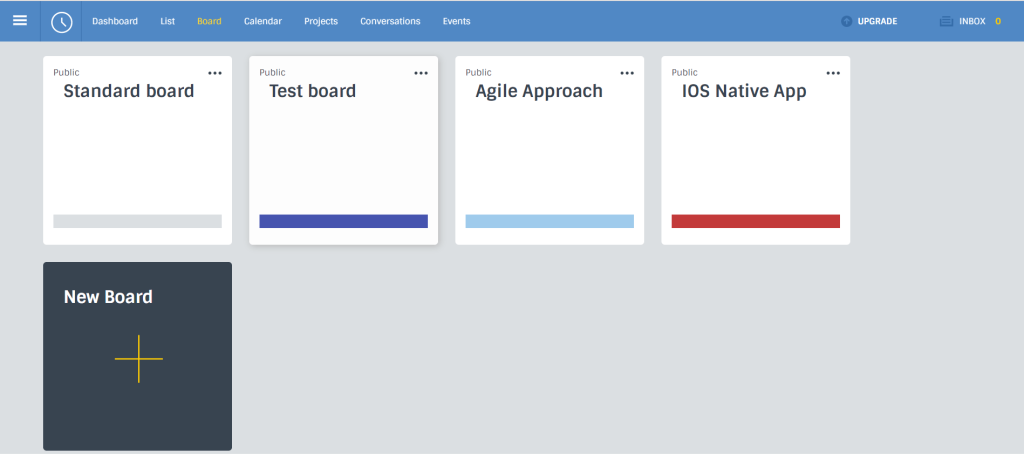Go to the Events tab
The height and width of the screenshot is (455, 1024).
pos(456,21)
